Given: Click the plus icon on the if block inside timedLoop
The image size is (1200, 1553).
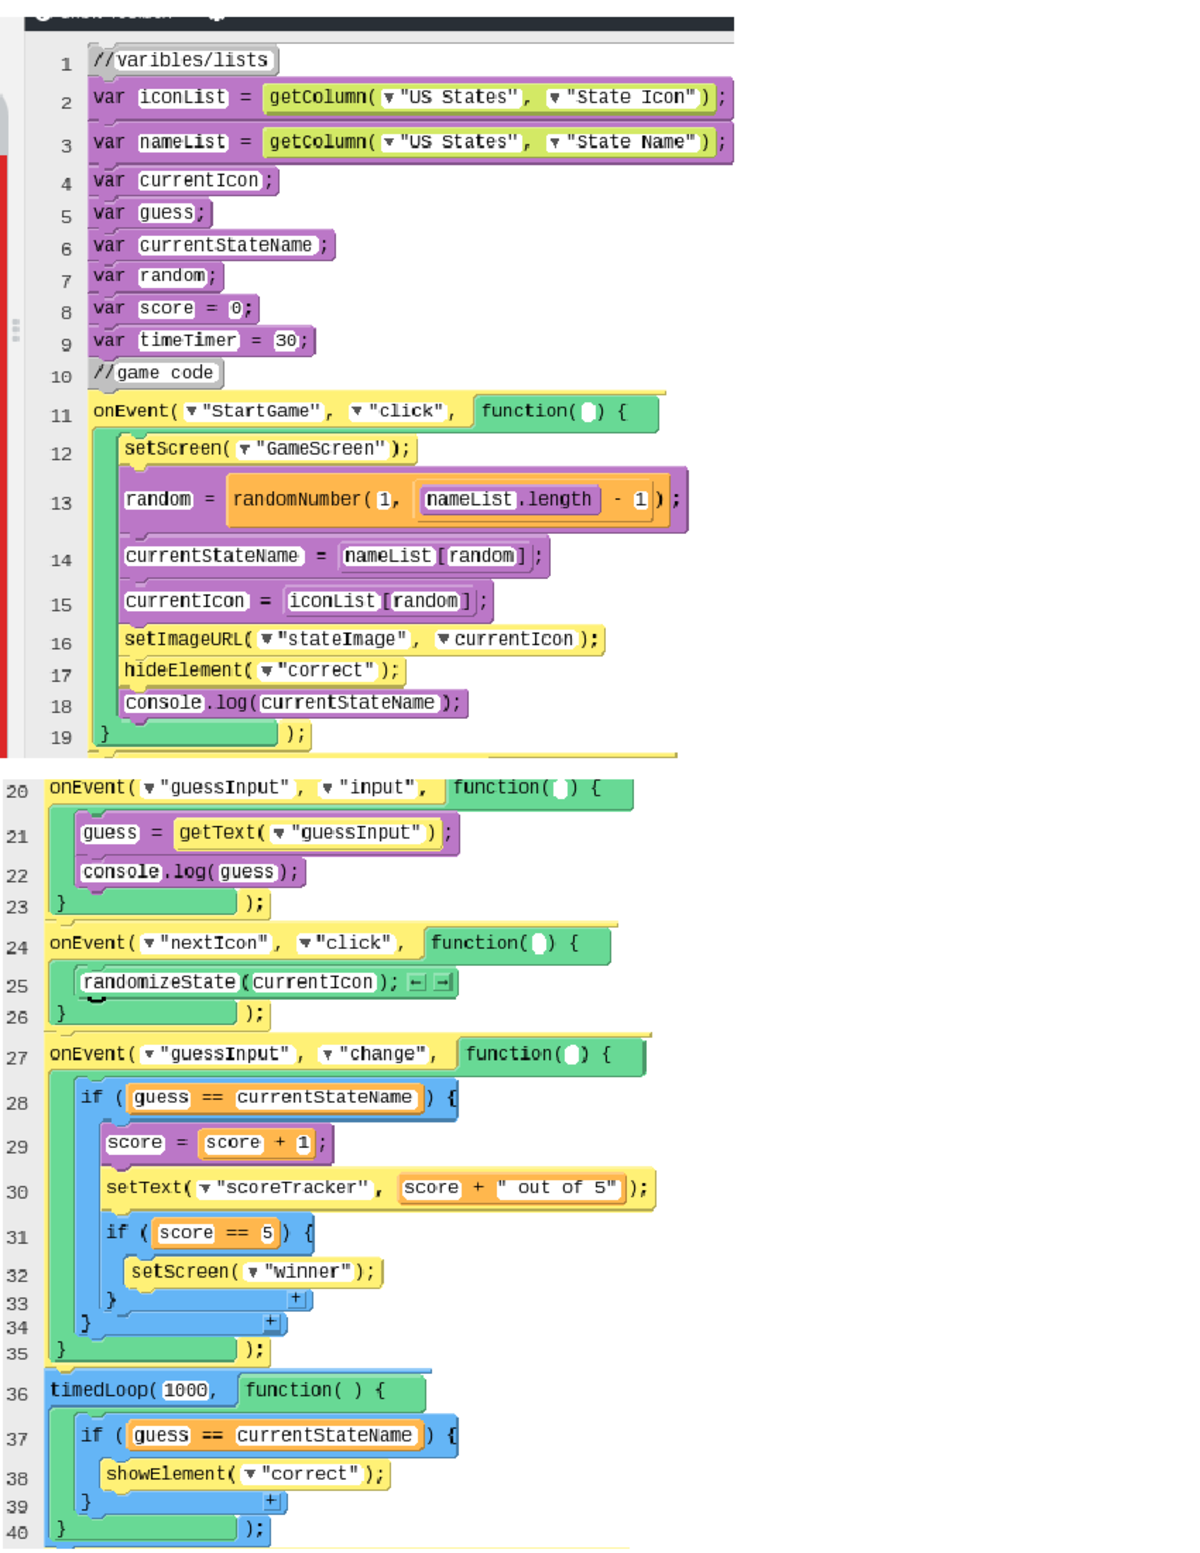Looking at the screenshot, I should [271, 1502].
